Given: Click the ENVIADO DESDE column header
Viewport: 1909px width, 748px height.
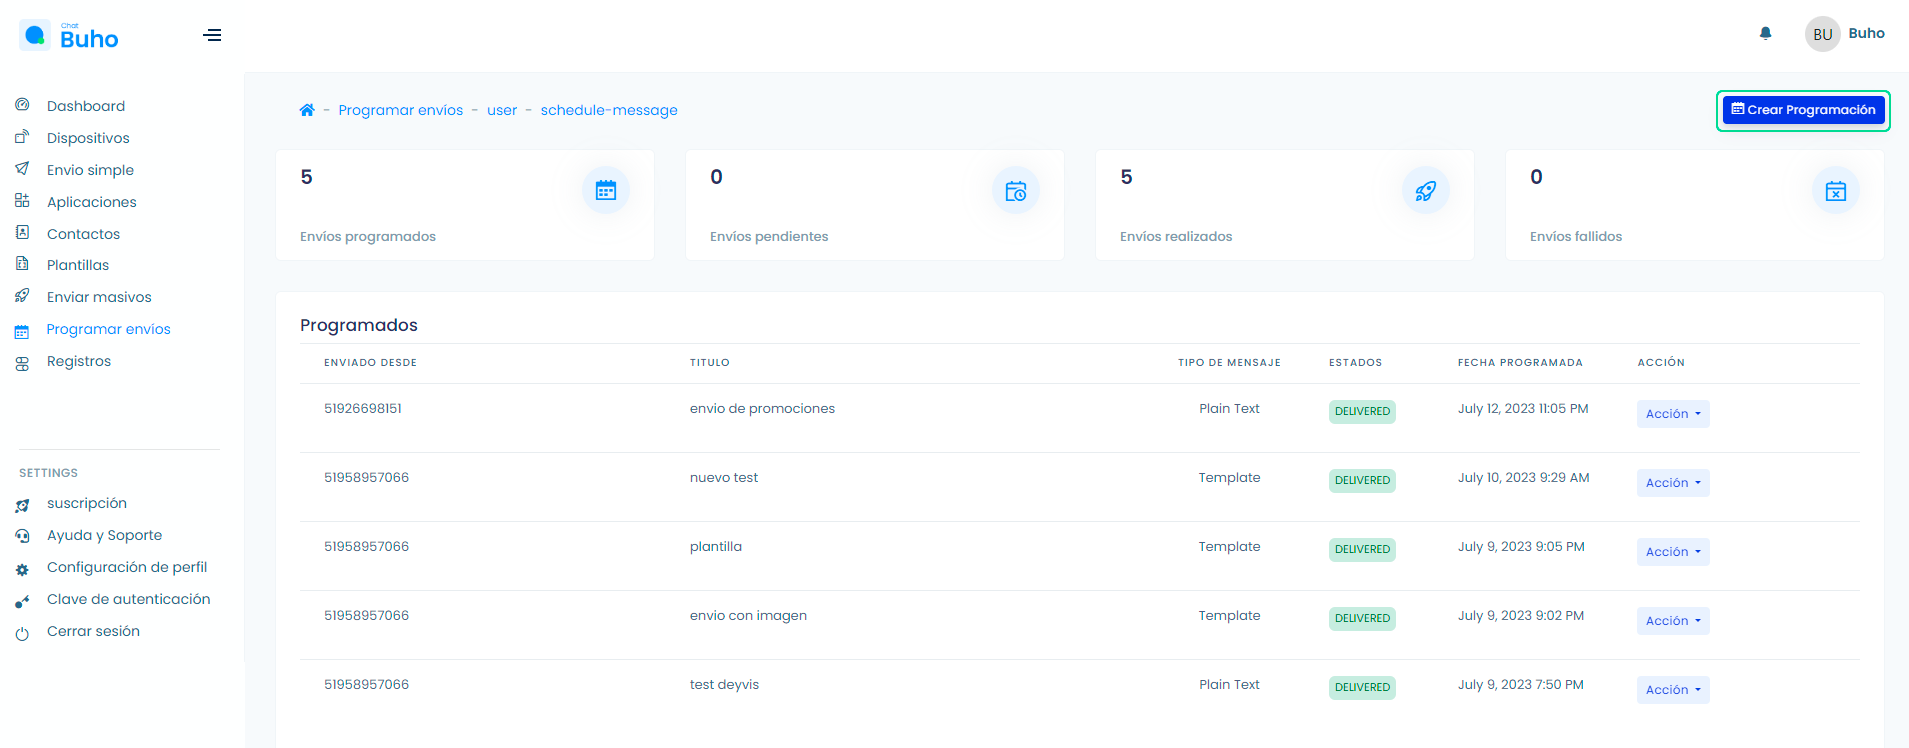Looking at the screenshot, I should pyautogui.click(x=370, y=362).
